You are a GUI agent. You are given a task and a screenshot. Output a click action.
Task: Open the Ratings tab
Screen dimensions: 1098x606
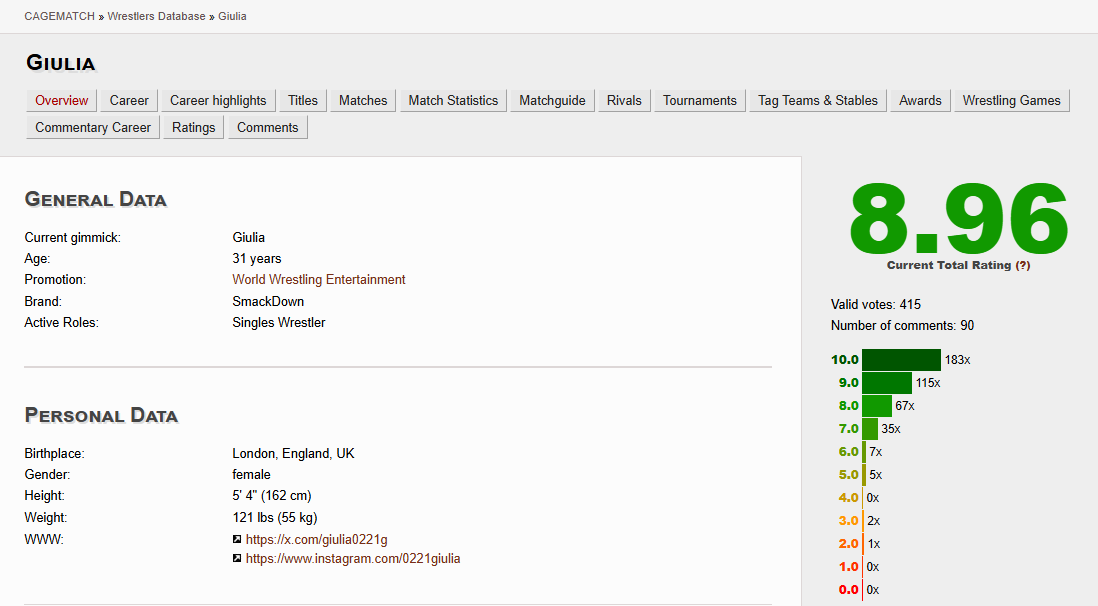pyautogui.click(x=194, y=127)
